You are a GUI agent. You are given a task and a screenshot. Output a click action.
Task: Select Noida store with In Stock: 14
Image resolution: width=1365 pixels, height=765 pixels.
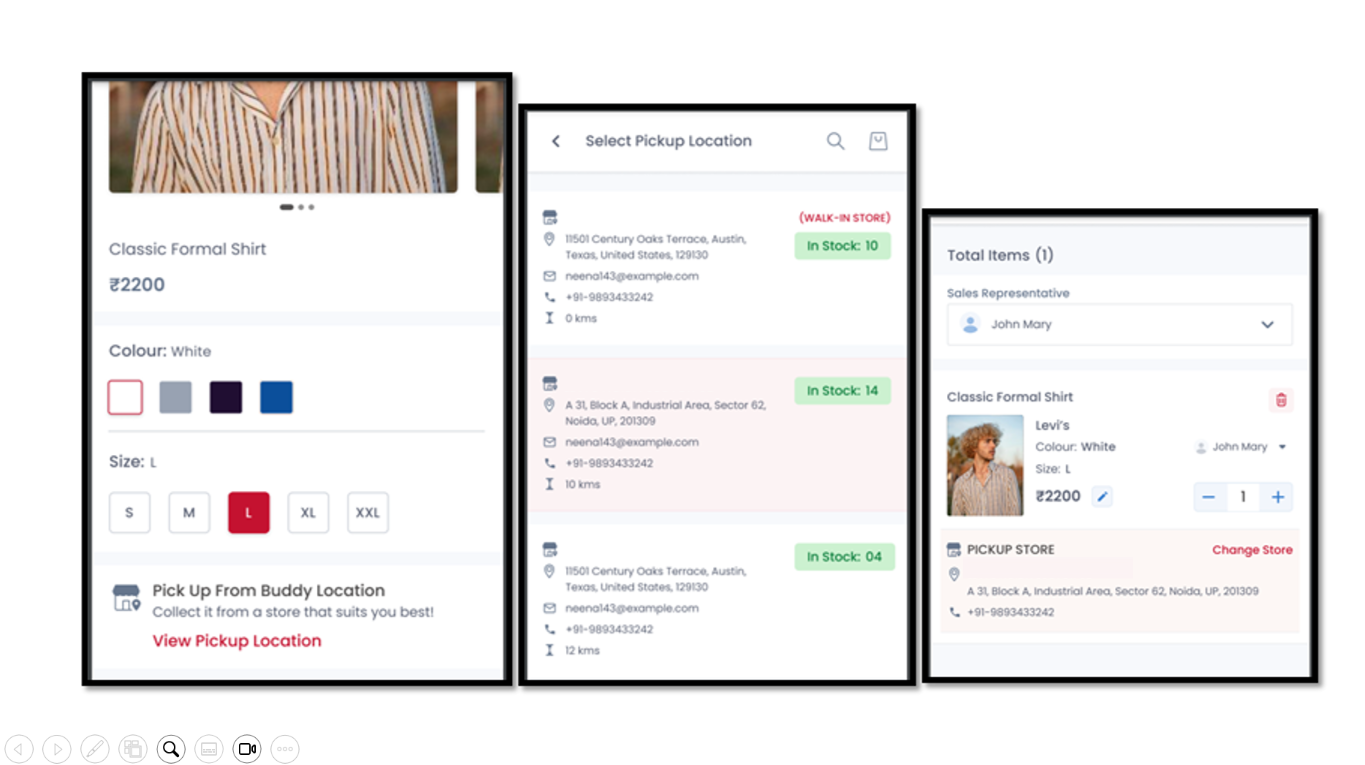point(717,435)
